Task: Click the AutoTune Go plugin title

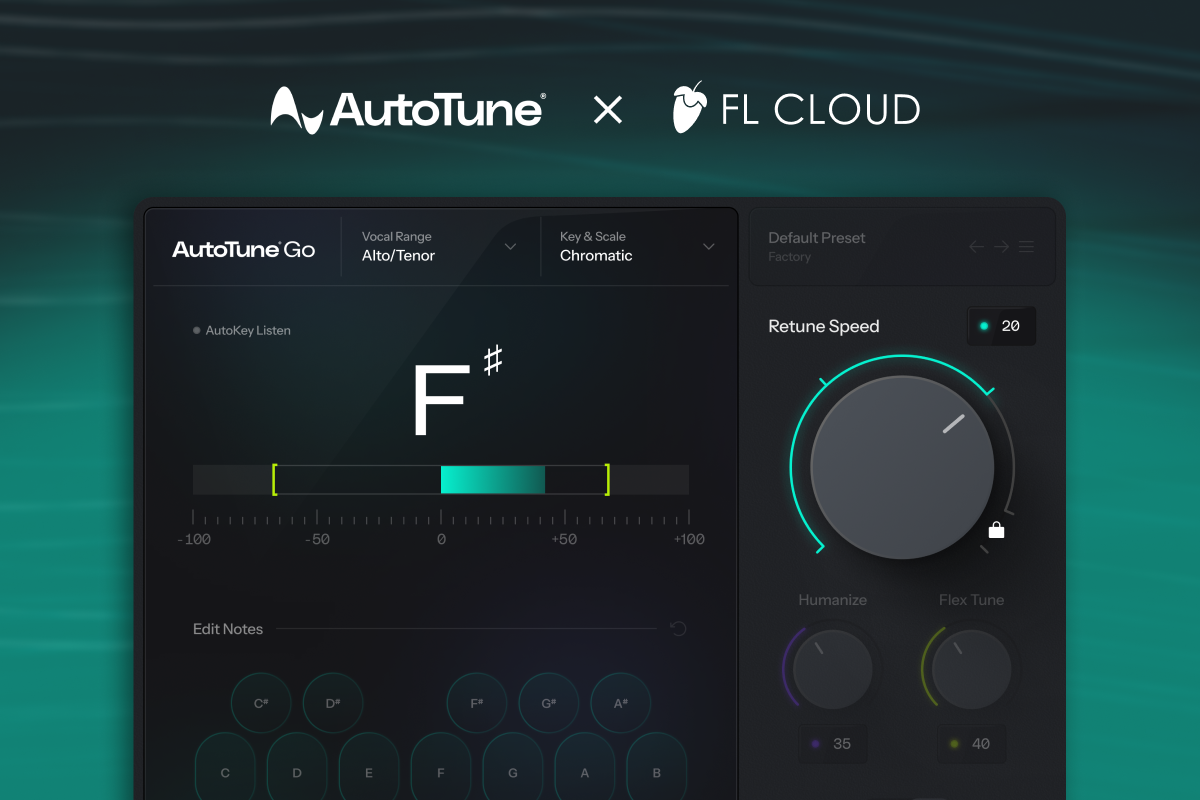Action: (243, 250)
